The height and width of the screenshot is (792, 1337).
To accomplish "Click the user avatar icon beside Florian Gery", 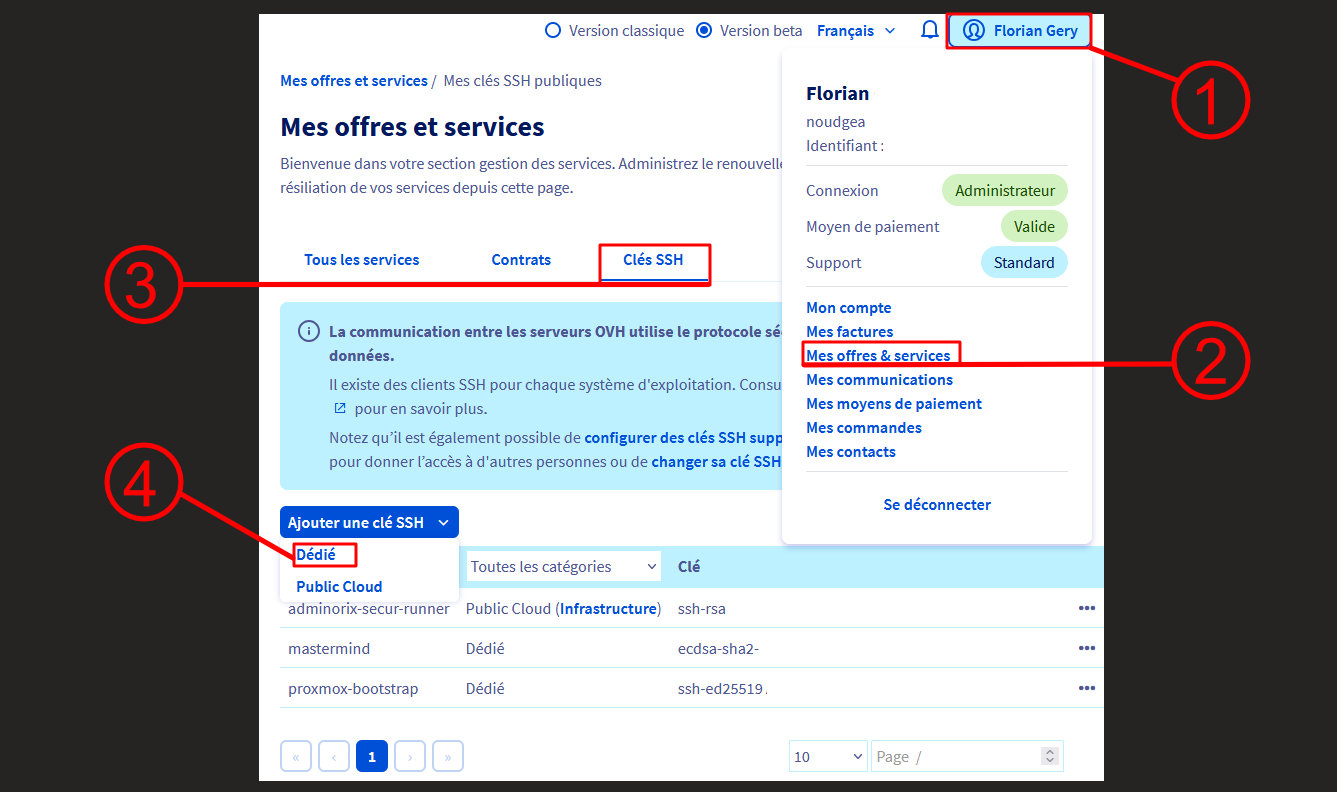I will (x=973, y=30).
